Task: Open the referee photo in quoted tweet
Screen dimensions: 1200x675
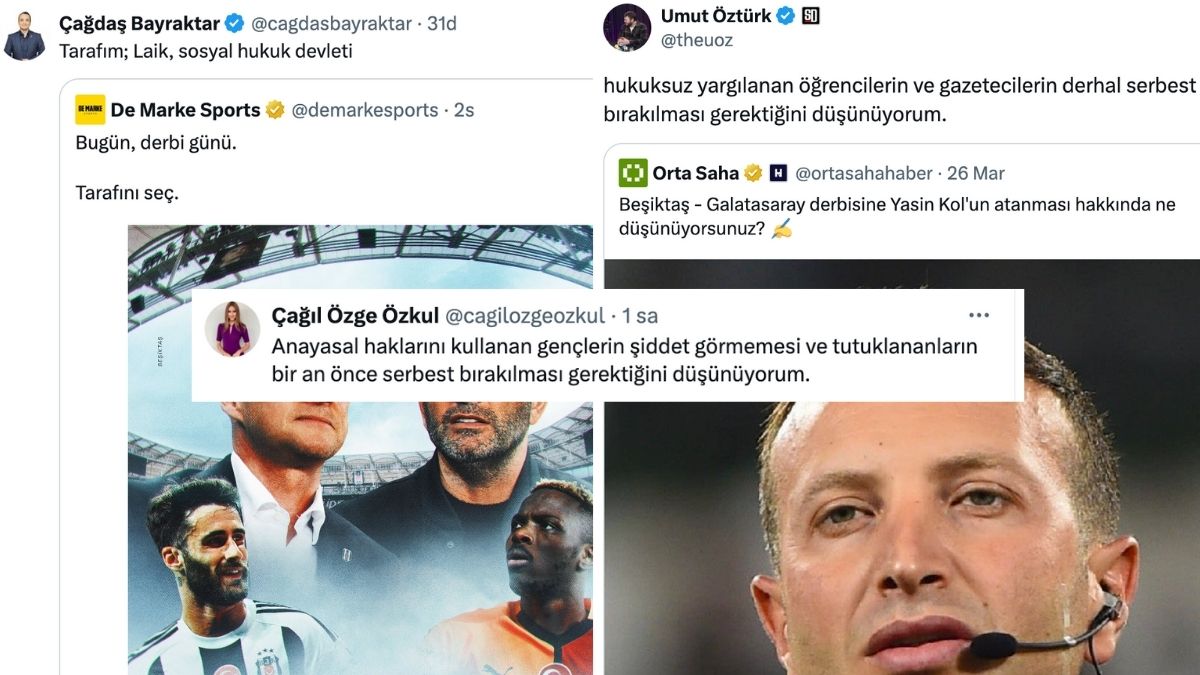Action: pyautogui.click(x=902, y=467)
